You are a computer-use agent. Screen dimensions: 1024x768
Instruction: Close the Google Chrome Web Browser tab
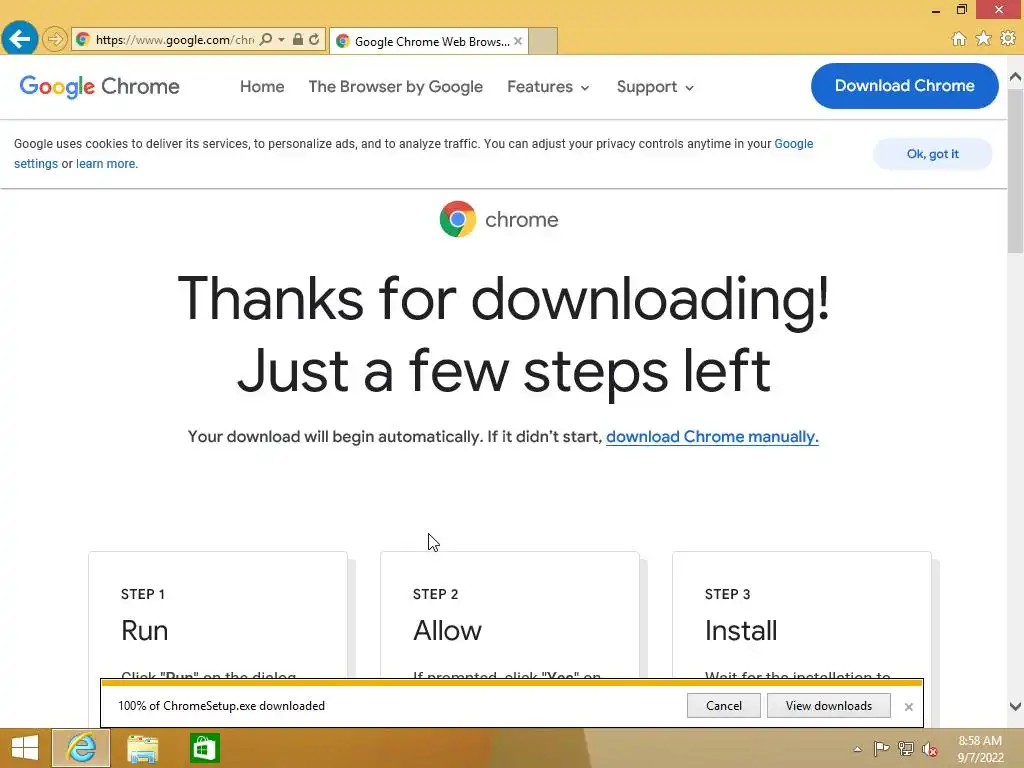click(518, 41)
